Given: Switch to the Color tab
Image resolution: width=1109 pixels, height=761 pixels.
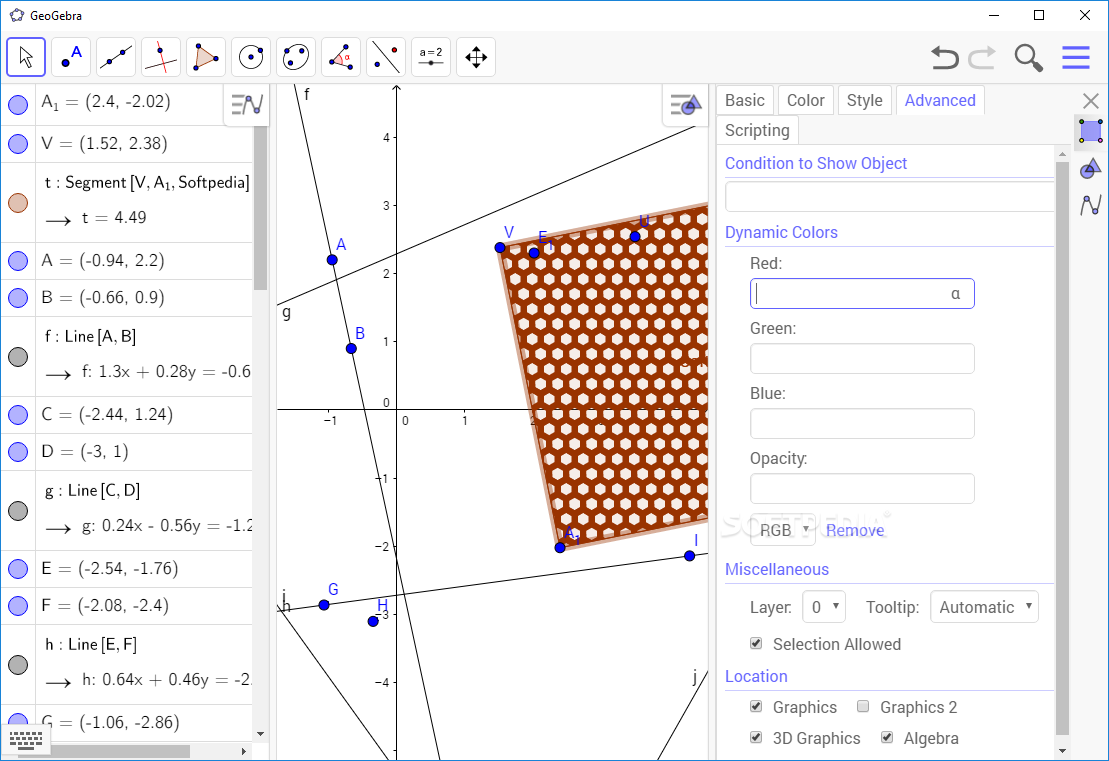Looking at the screenshot, I should click(806, 100).
